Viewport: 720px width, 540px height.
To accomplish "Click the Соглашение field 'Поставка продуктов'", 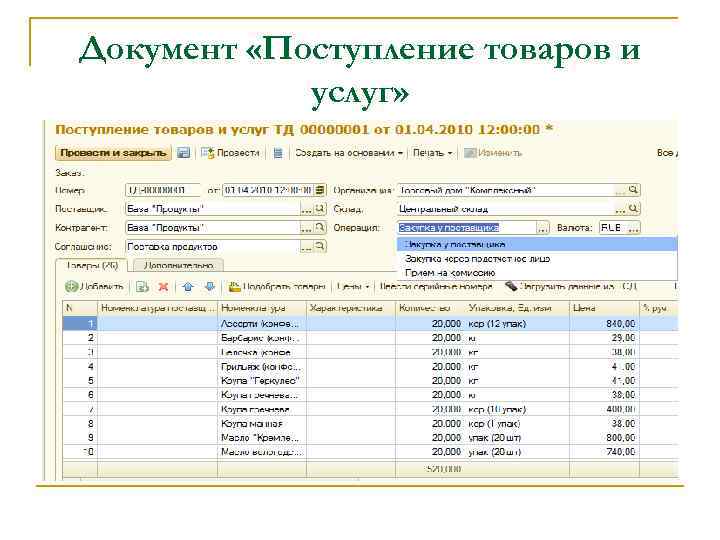I will [x=213, y=247].
